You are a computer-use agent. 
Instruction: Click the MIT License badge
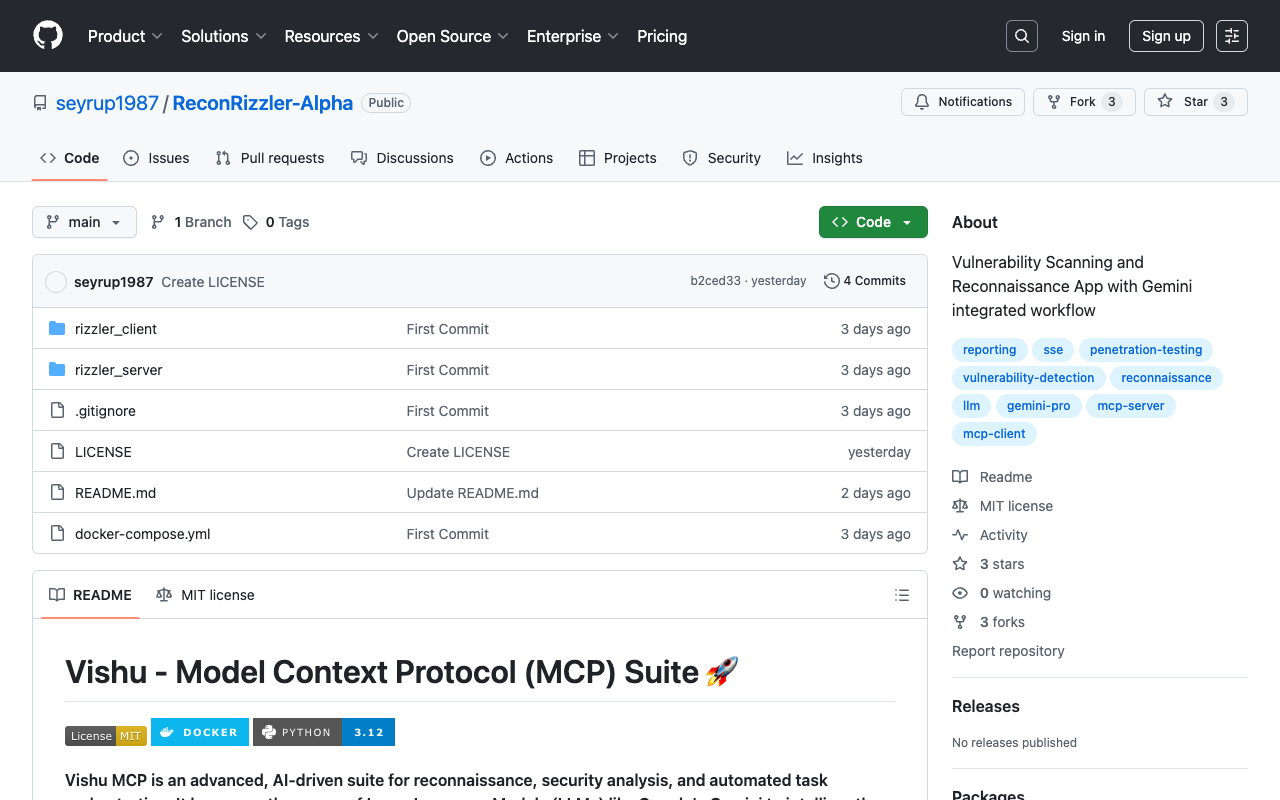click(x=106, y=736)
